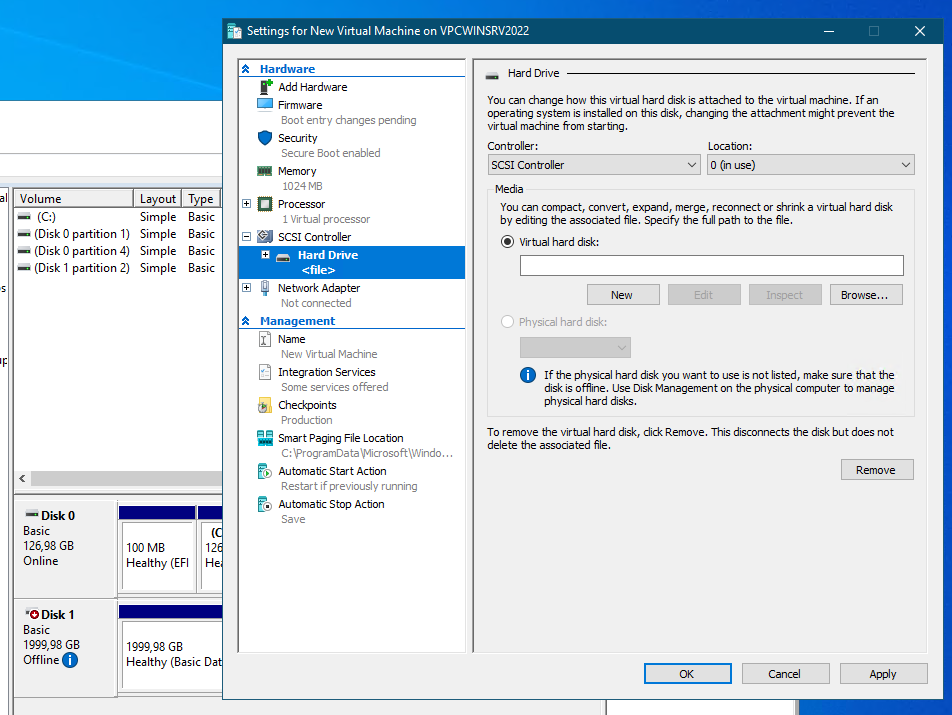Click the Security shield icon
The image size is (952, 715).
click(x=265, y=138)
